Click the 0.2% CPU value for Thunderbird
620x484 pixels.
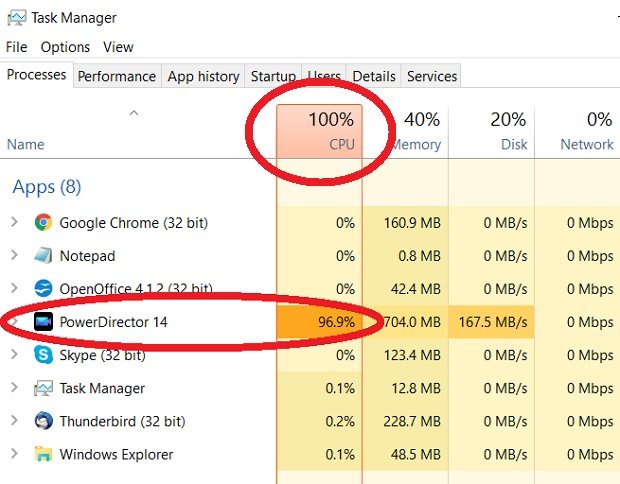pos(340,421)
